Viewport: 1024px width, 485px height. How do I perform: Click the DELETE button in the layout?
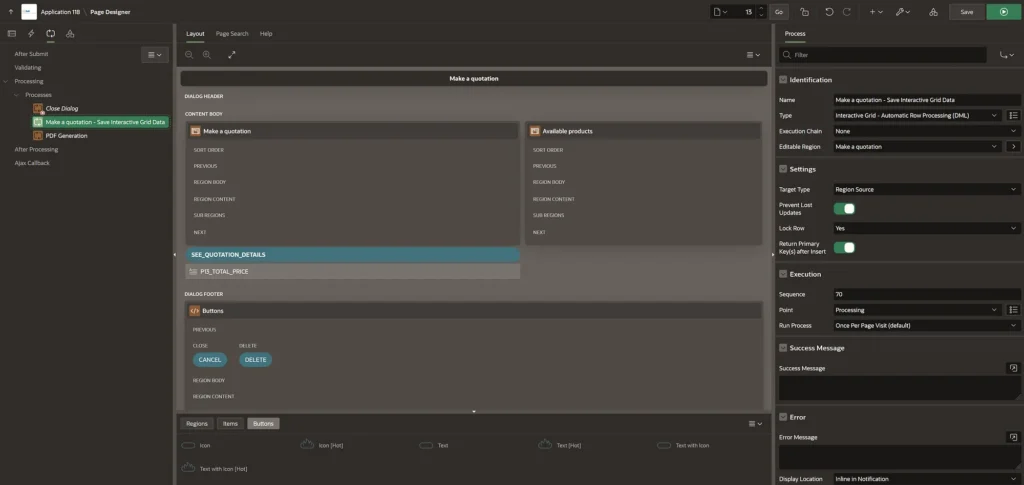point(255,360)
